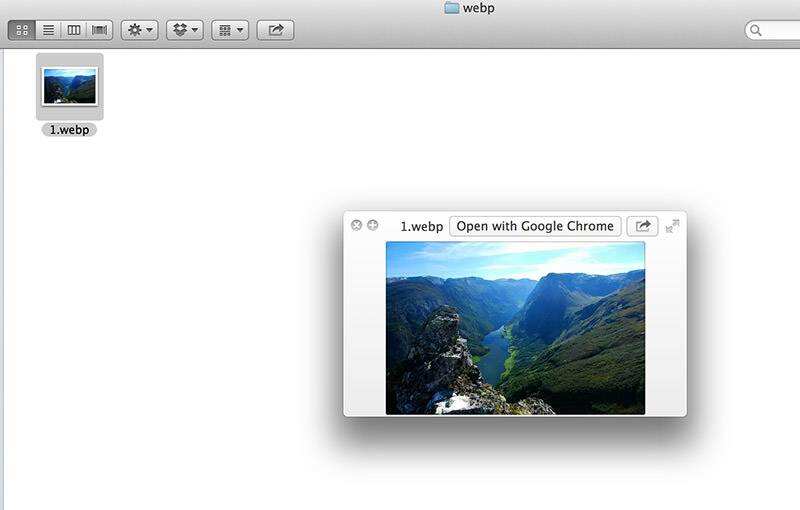Viewport: 800px width, 510px height.
Task: Click Open with Google Chrome
Action: pyautogui.click(x=535, y=226)
